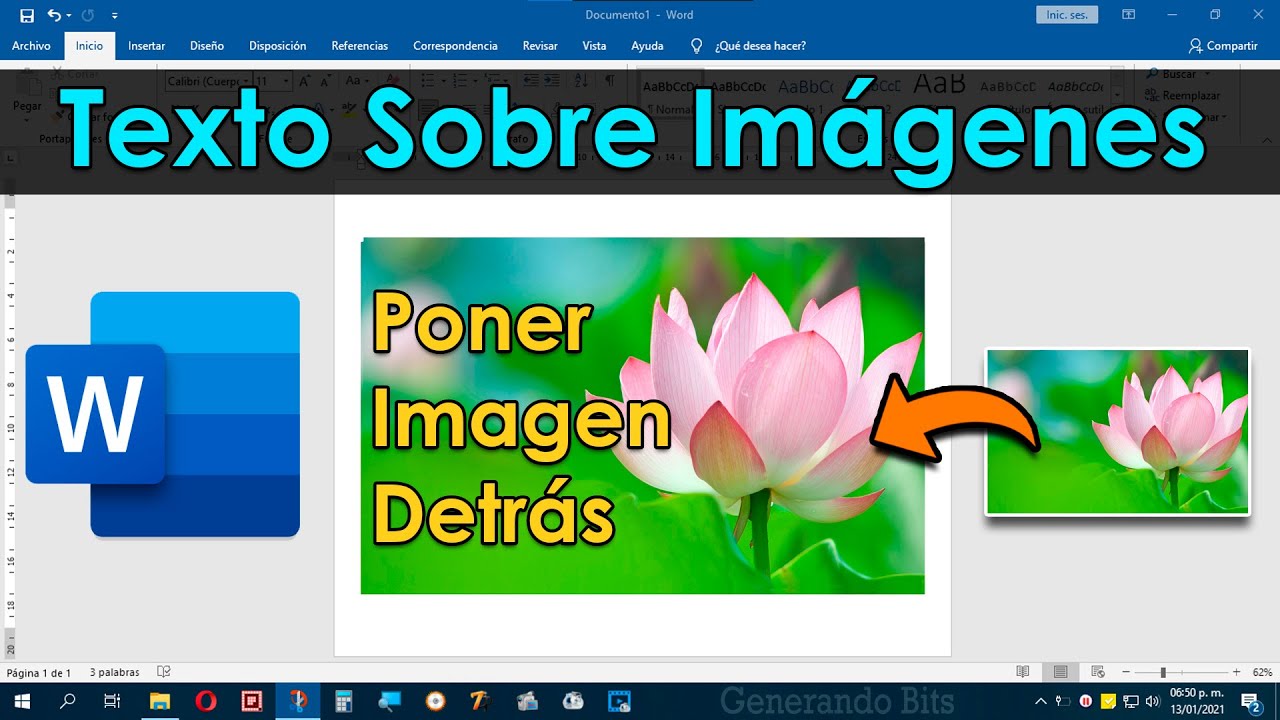The height and width of the screenshot is (720, 1280).
Task: Switch to Read Mode view icon
Action: [1022, 672]
